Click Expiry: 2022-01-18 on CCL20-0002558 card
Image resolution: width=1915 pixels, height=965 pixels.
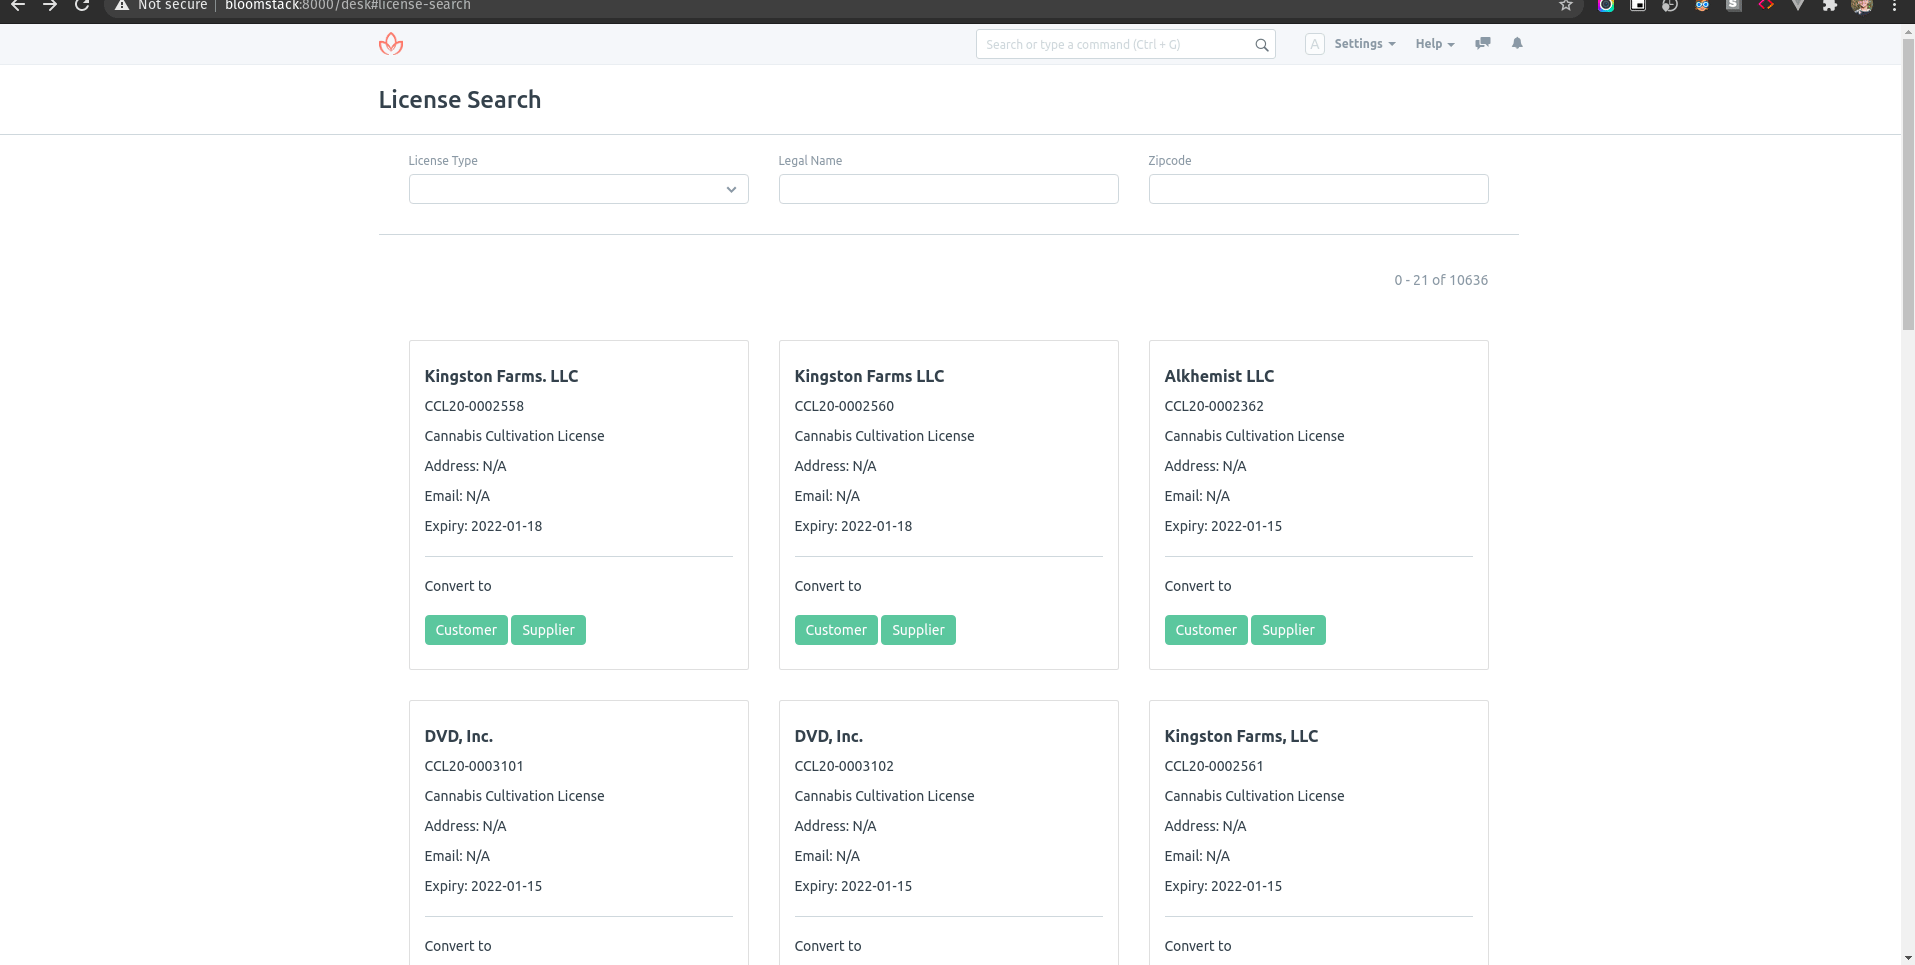483,526
